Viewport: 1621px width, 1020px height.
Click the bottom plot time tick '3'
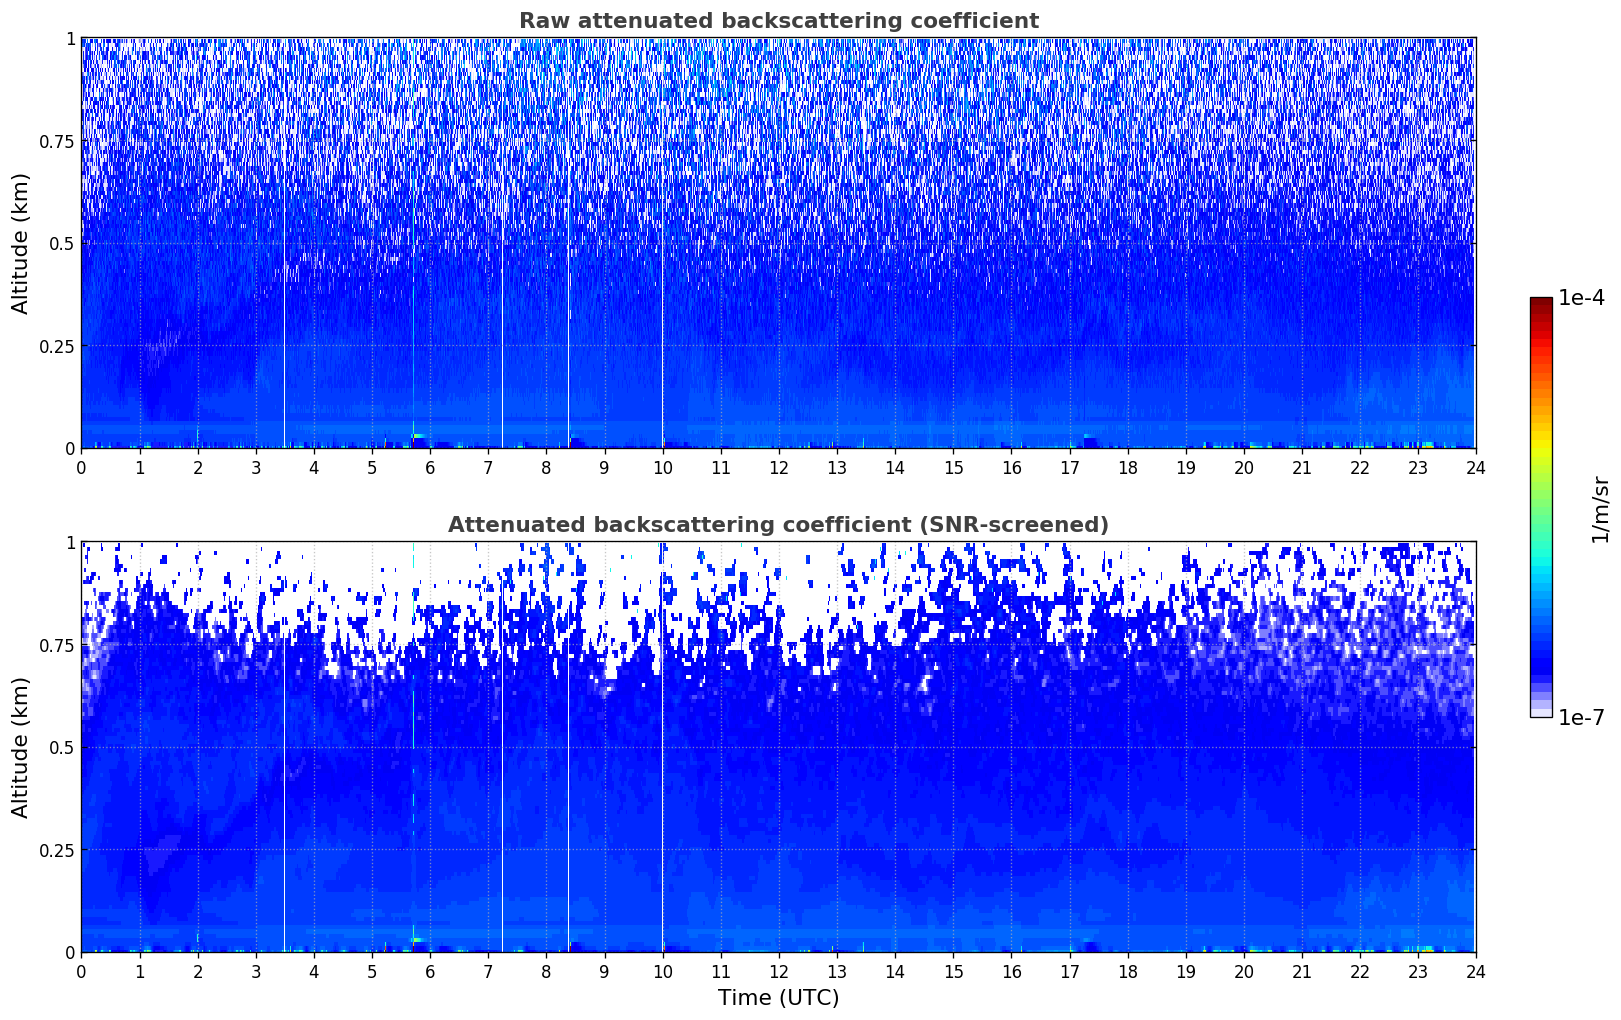tap(255, 971)
